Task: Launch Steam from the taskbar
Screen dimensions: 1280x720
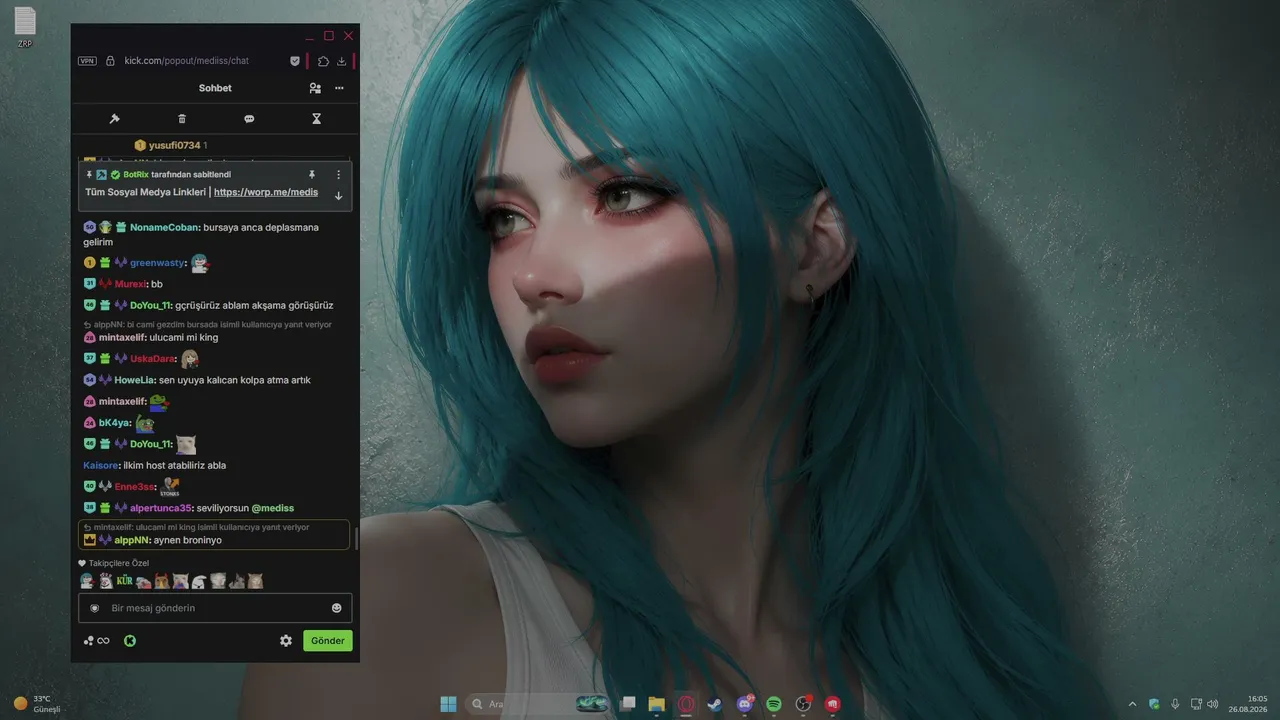Action: (714, 704)
